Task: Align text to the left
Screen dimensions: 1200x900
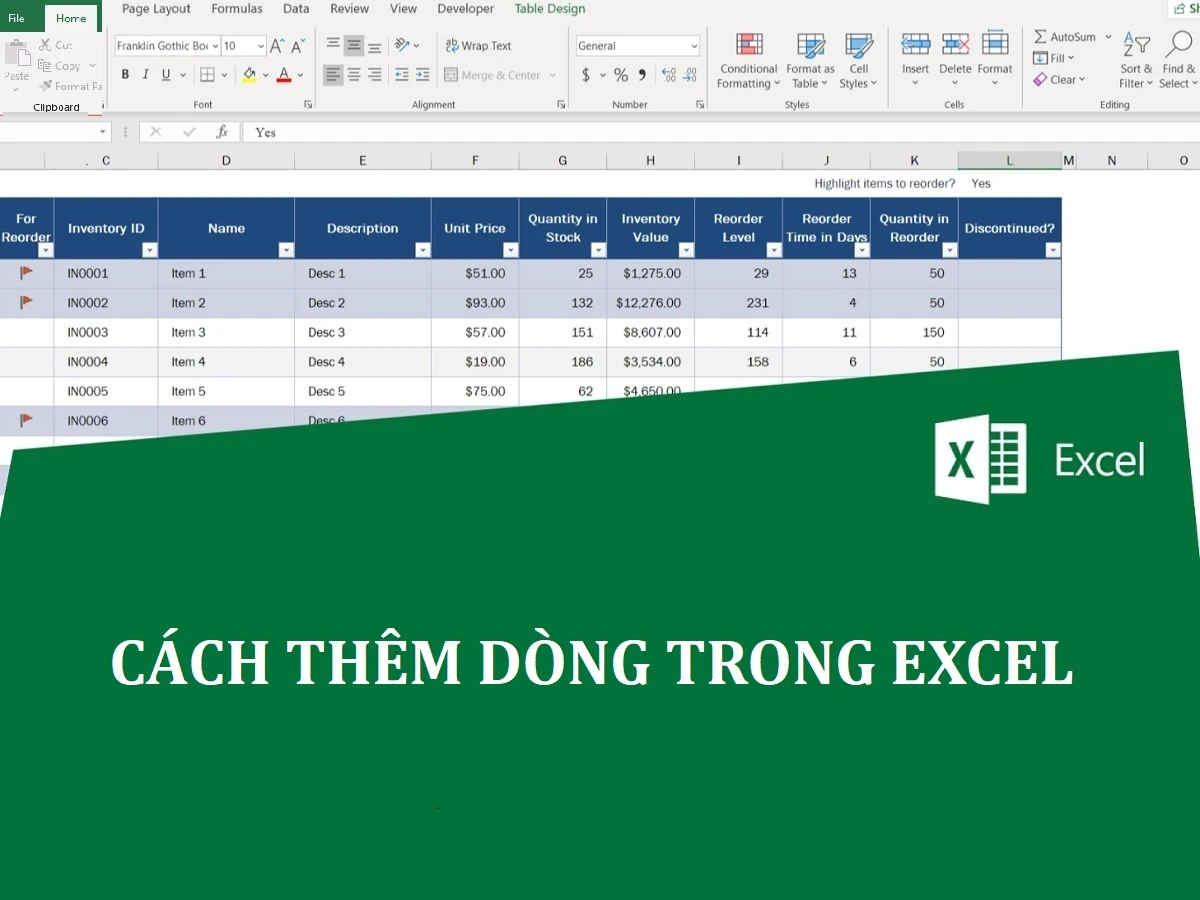Action: point(333,75)
